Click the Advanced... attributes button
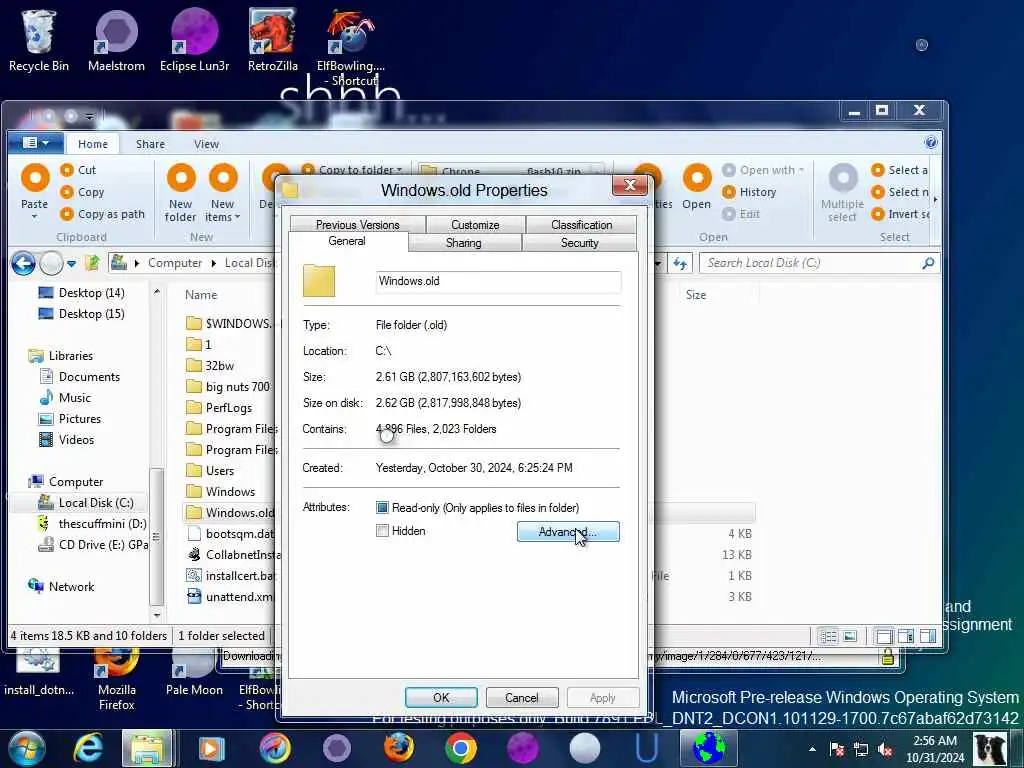The image size is (1024, 768). click(568, 532)
